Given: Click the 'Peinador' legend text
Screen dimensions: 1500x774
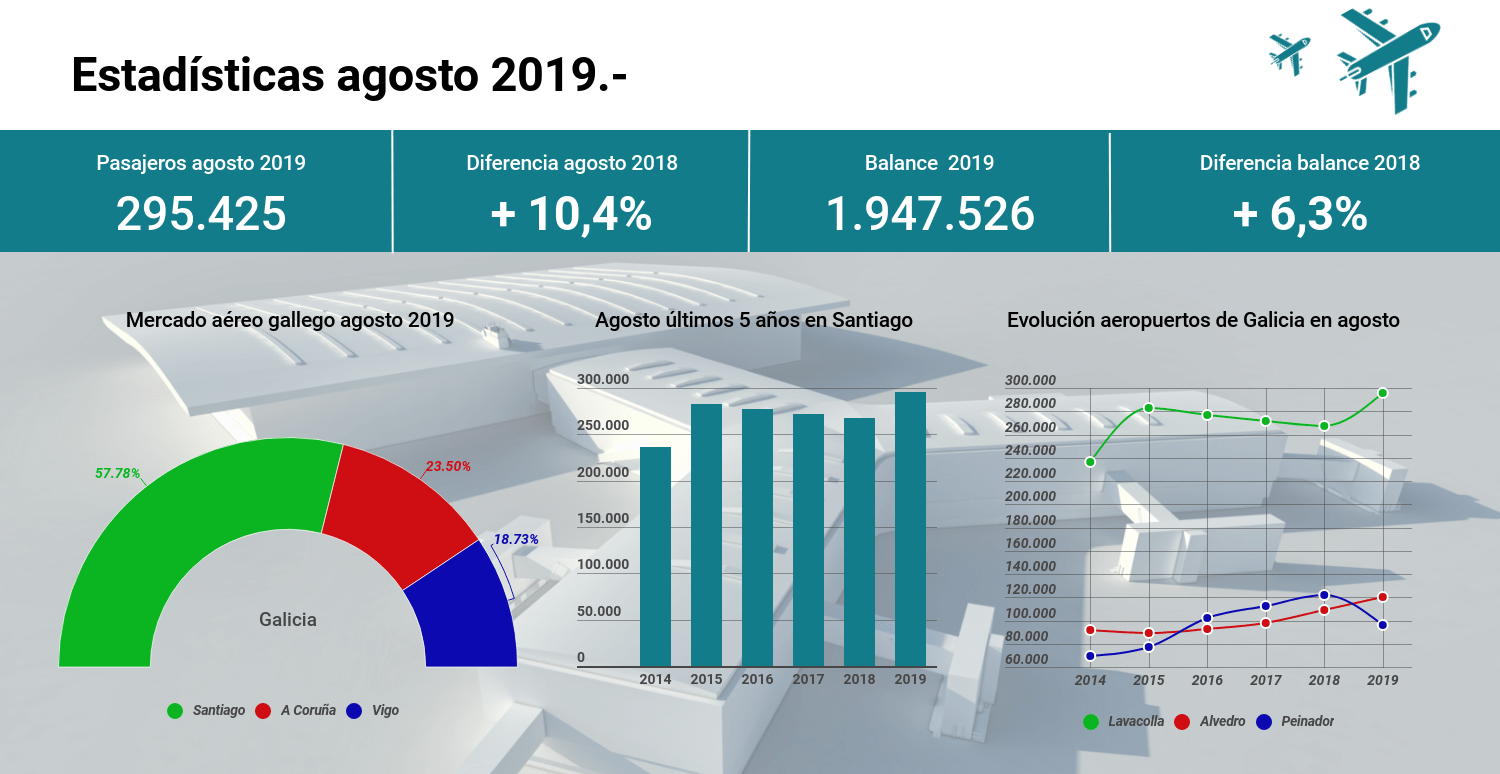Looking at the screenshot, I should 1308,722.
